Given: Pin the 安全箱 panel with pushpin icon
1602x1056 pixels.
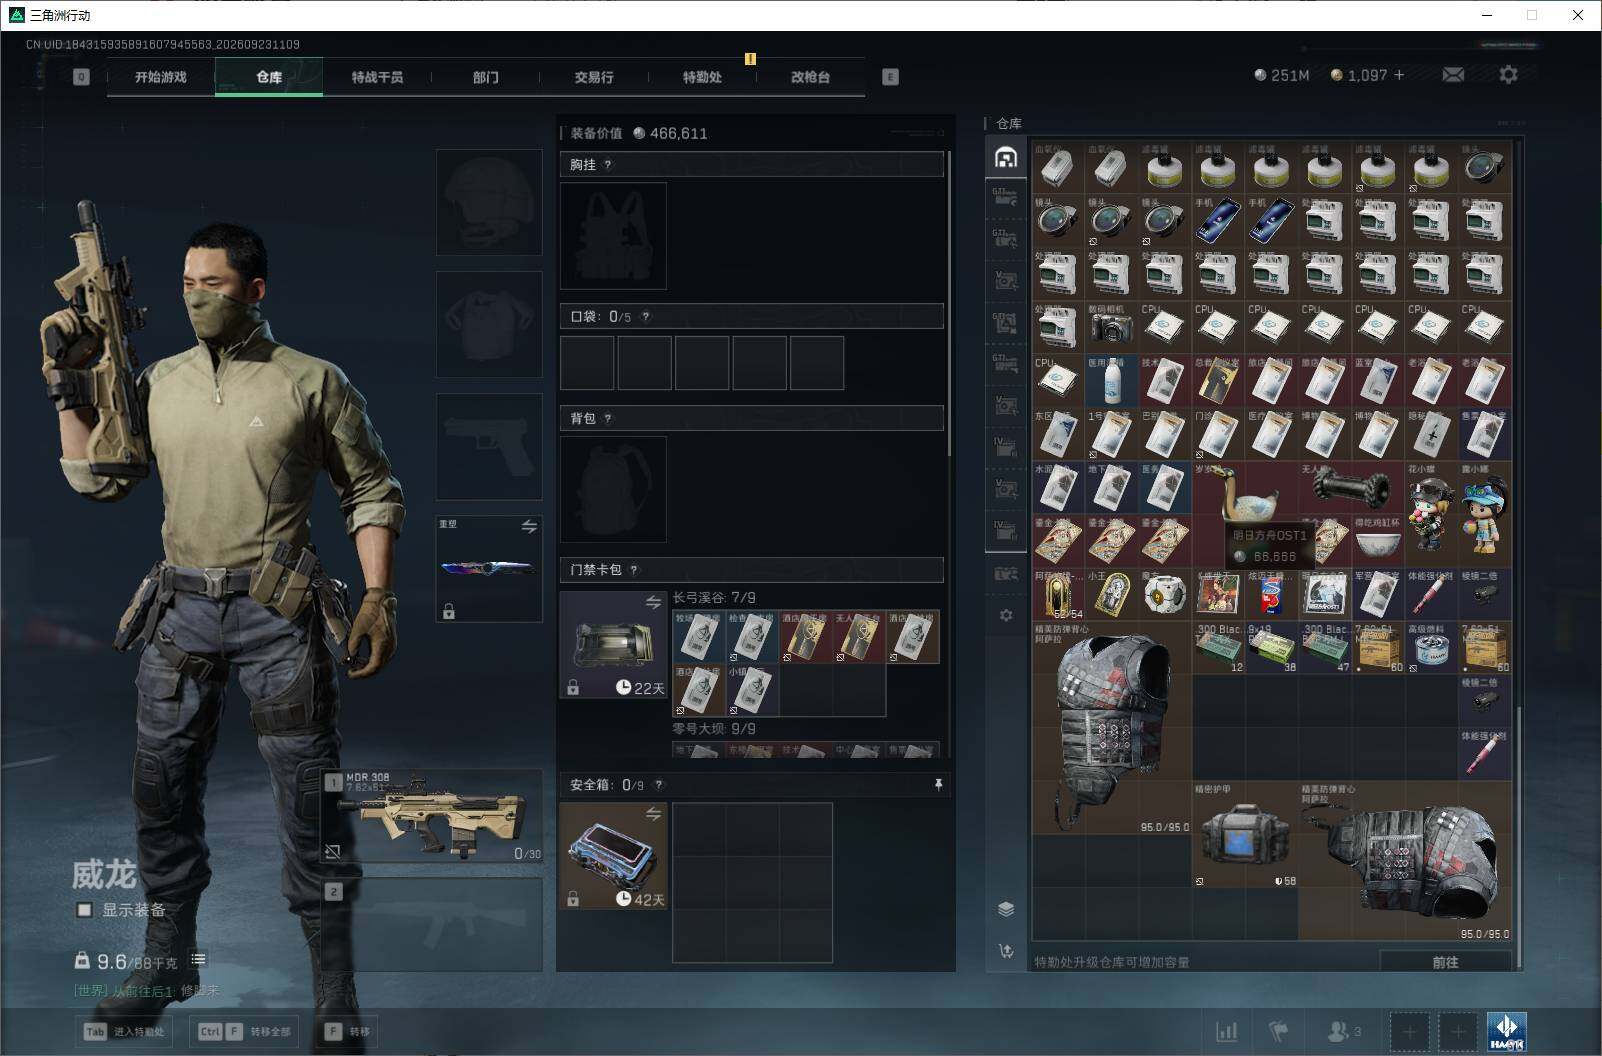Looking at the screenshot, I should pyautogui.click(x=938, y=785).
